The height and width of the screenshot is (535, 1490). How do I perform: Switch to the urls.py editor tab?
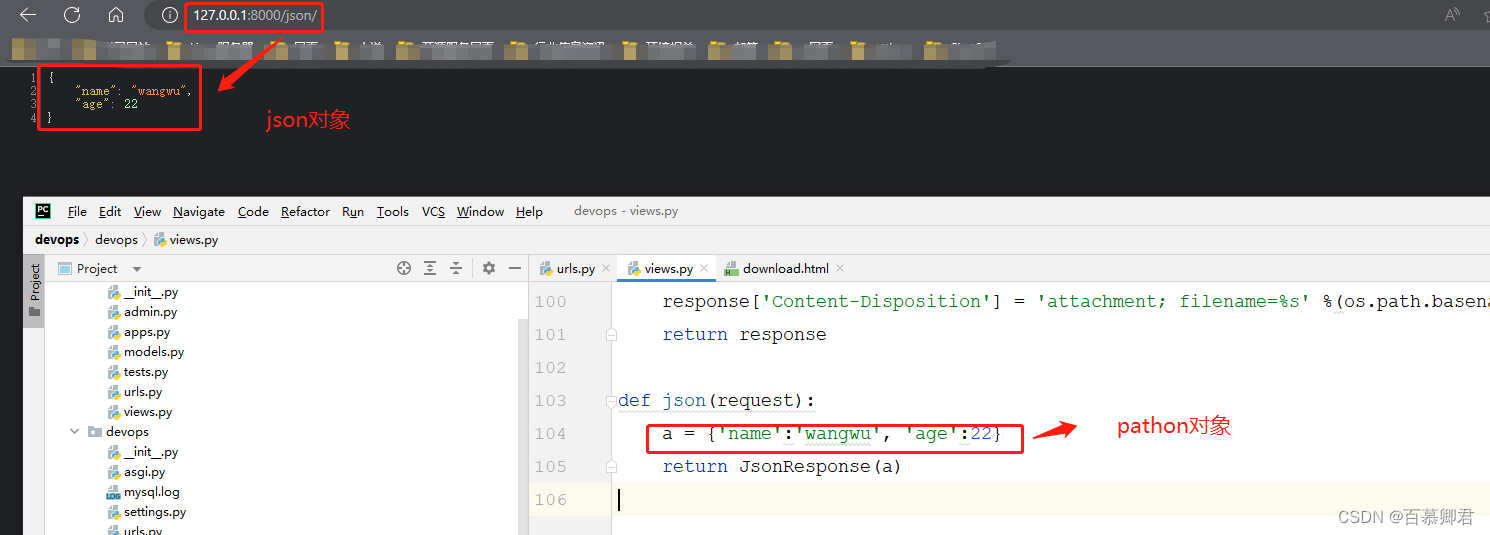click(575, 268)
